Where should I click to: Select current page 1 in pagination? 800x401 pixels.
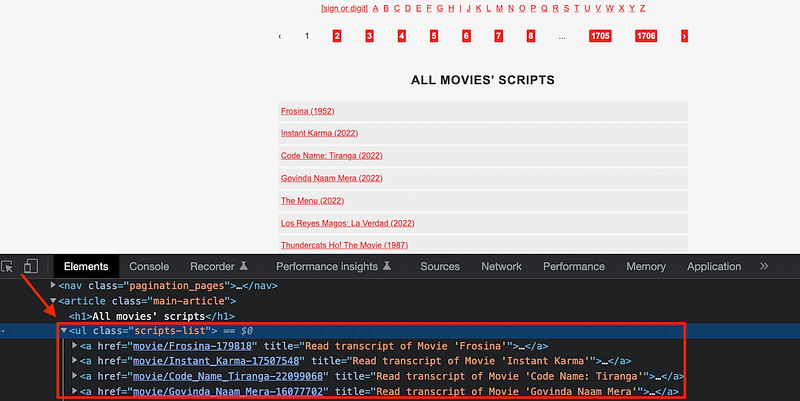tap(307, 36)
